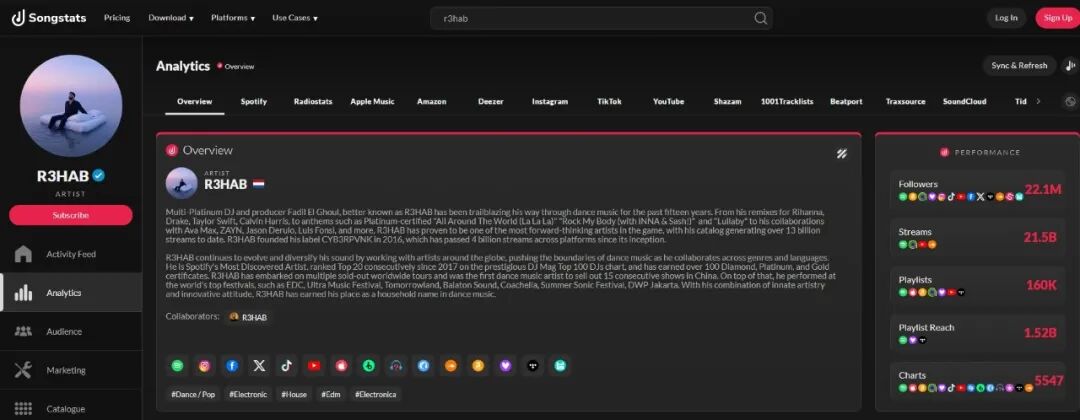This screenshot has height=420, width=1080.
Task: Expand the Download dropdown menu
Action: (x=171, y=18)
